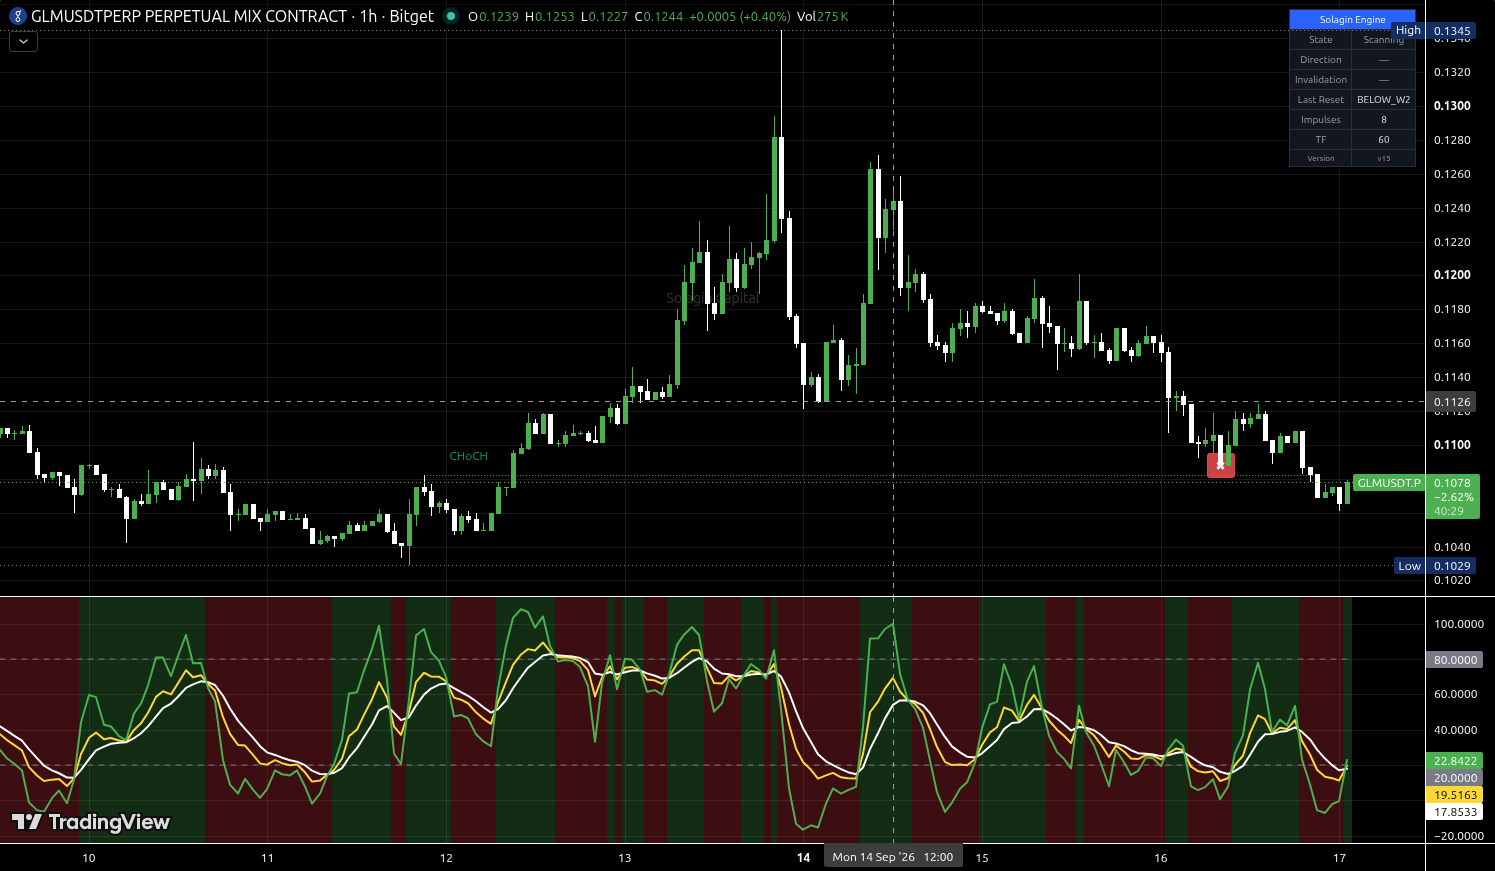The width and height of the screenshot is (1495, 871).
Task: Click date 12 on the time axis
Action: (446, 858)
